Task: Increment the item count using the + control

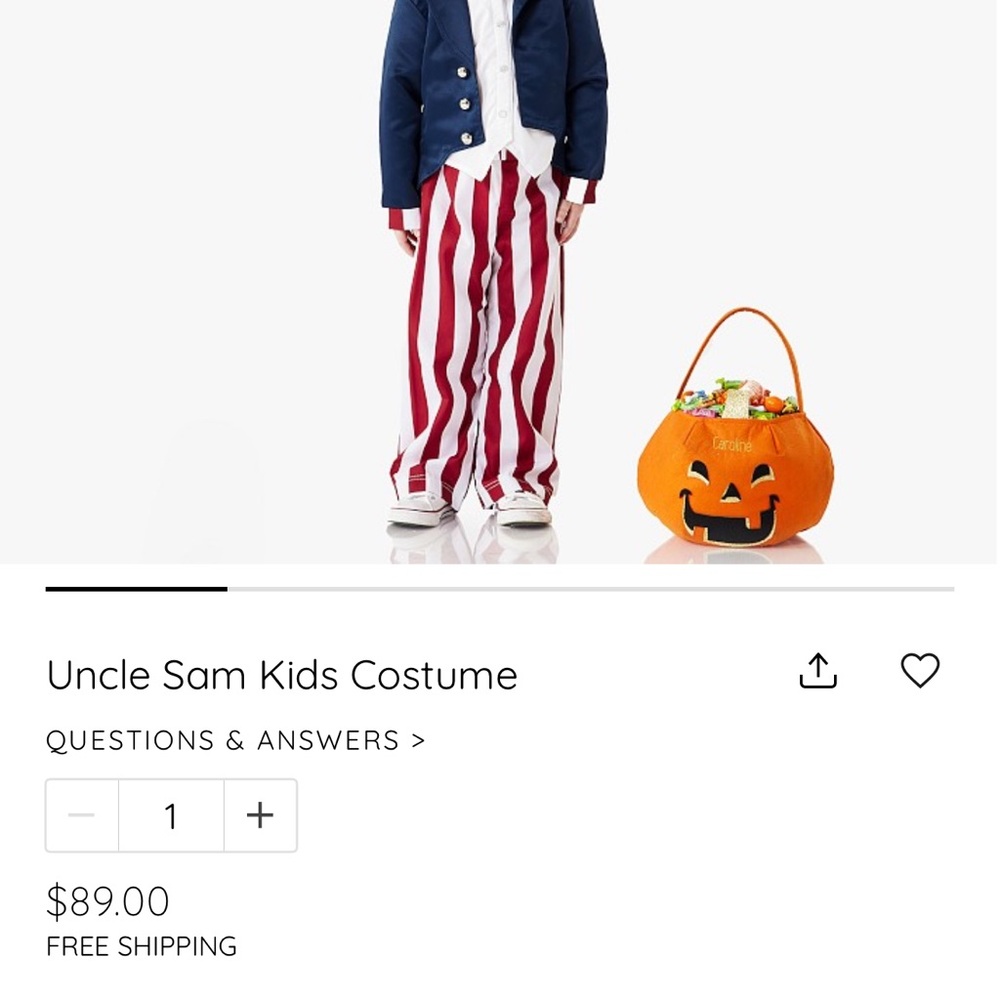Action: pos(260,815)
